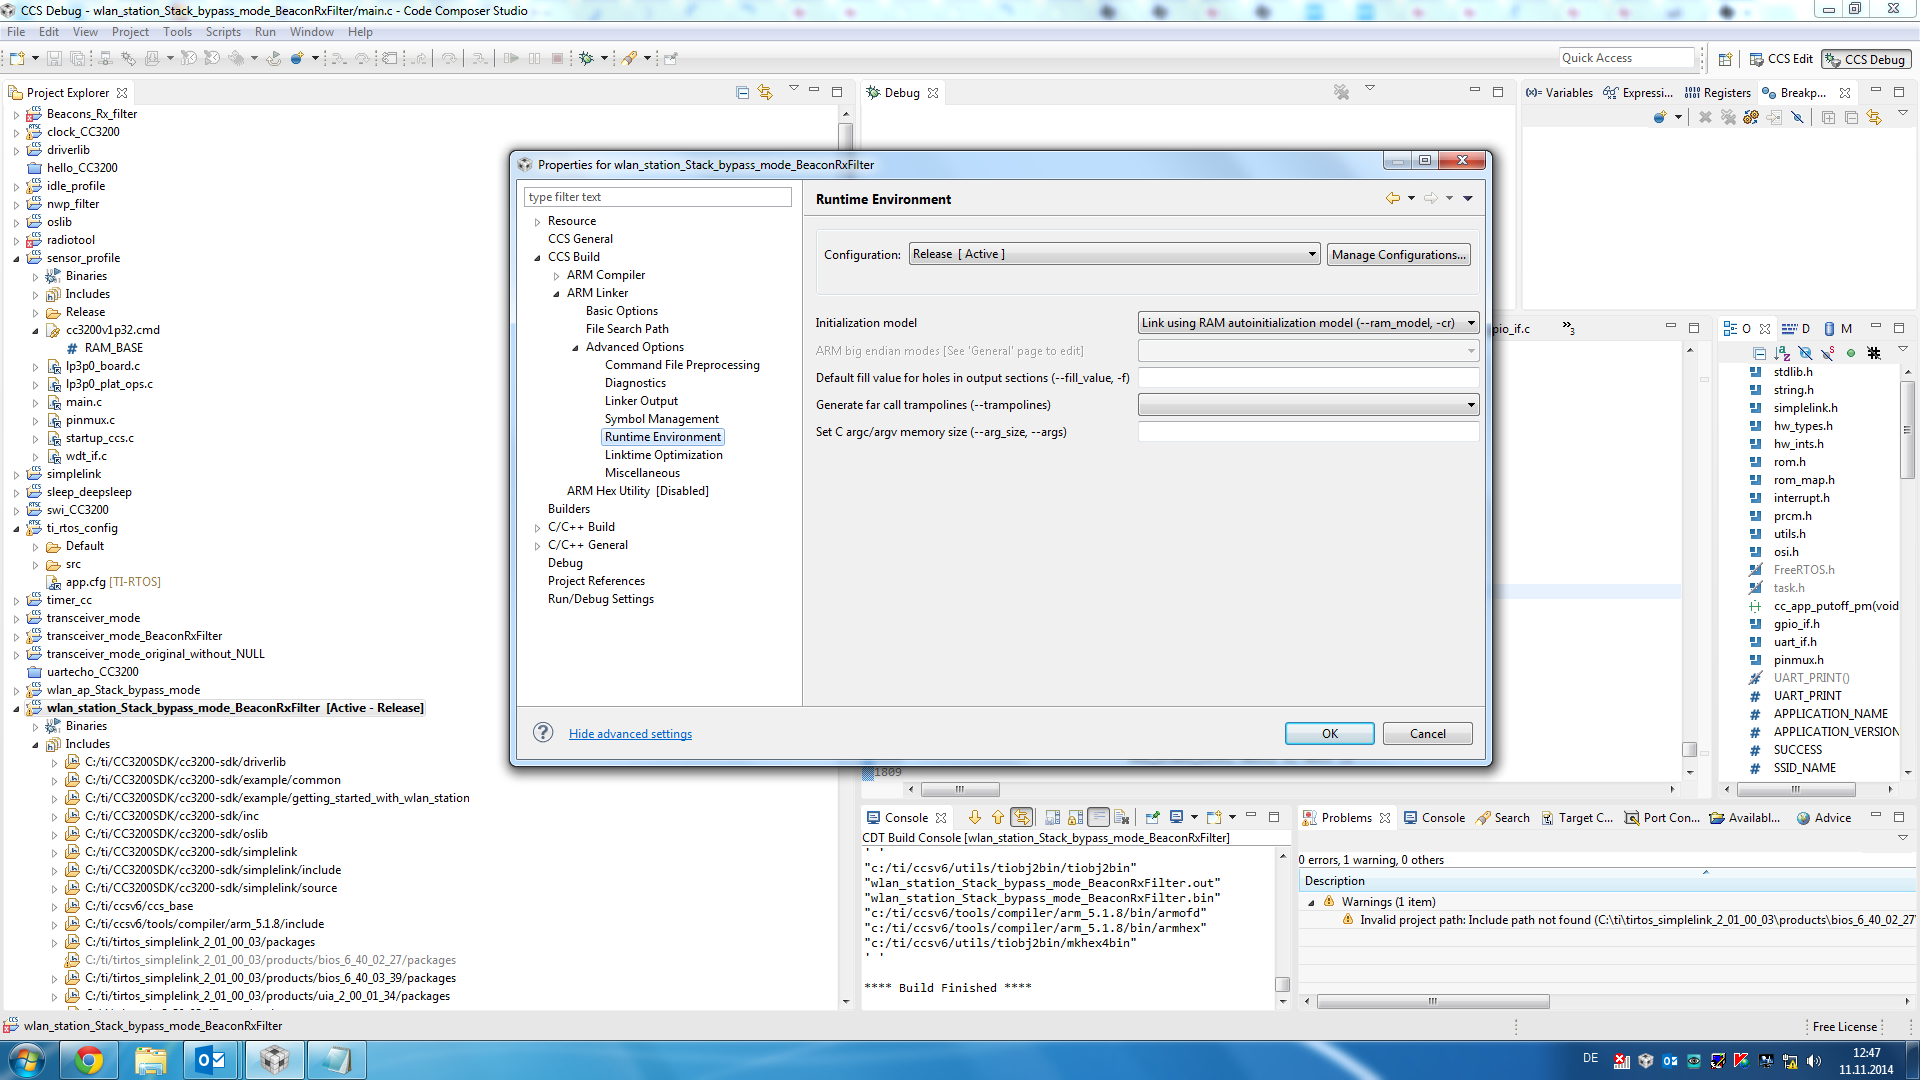Click Collapse All in Project Explorer
This screenshot has height=1080, width=1923.
[x=742, y=92]
